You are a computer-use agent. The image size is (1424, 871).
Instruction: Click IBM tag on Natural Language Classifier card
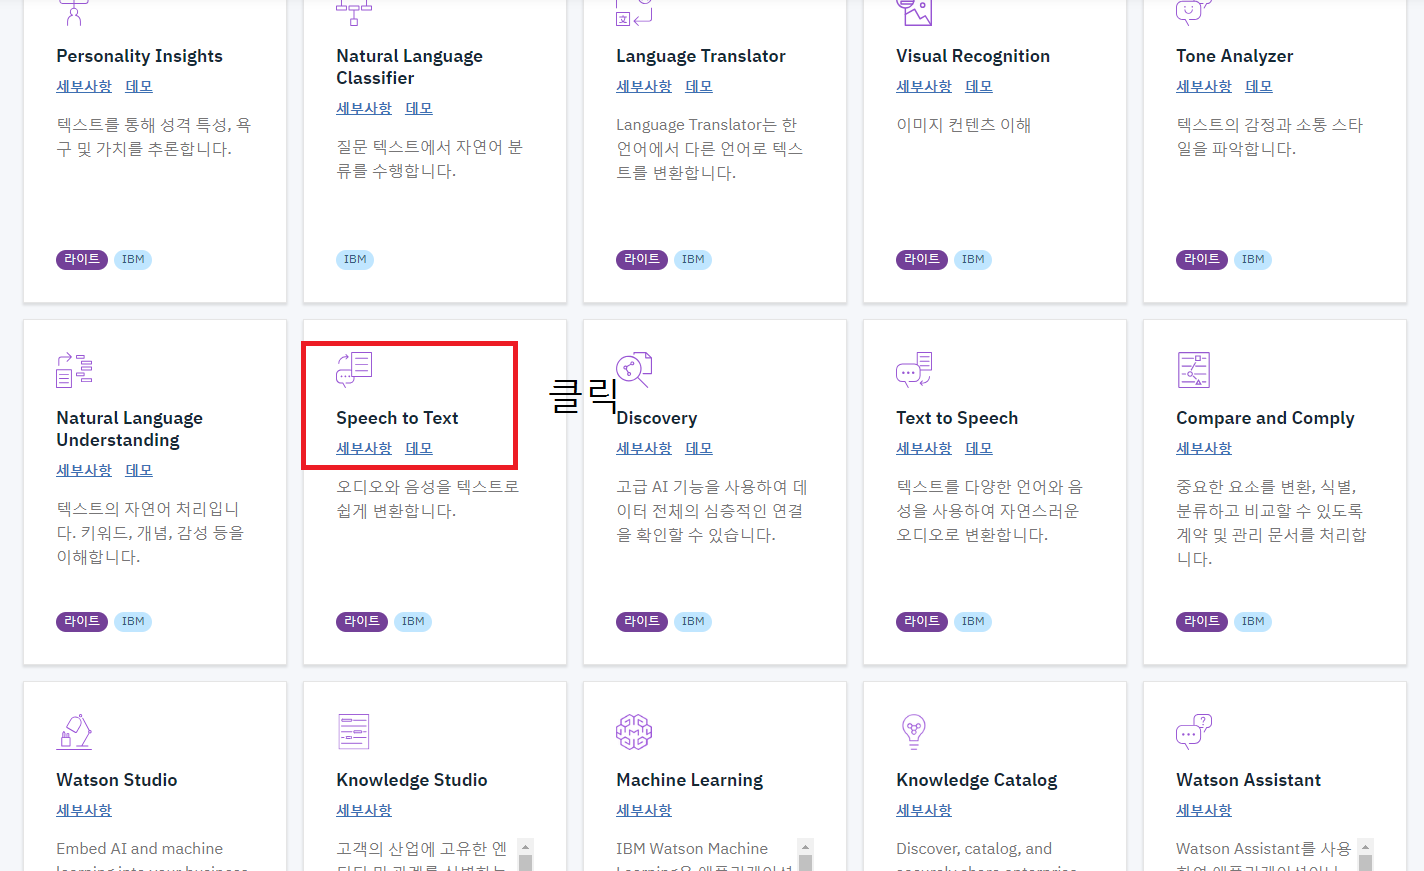355,260
